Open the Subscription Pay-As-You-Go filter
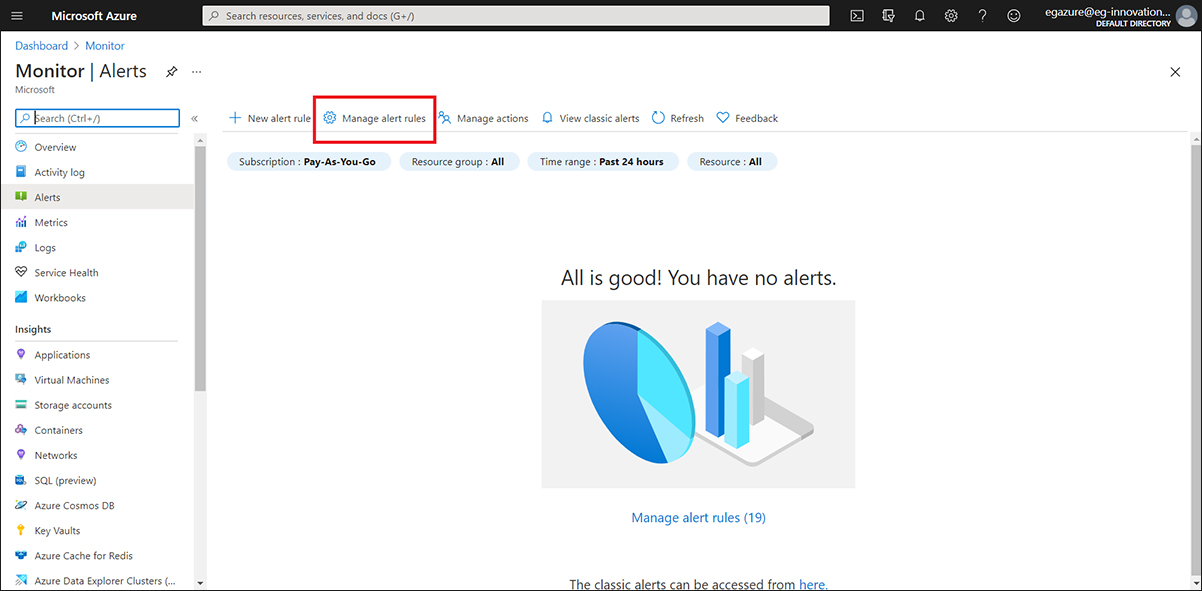This screenshot has width=1202, height=591. click(x=308, y=161)
